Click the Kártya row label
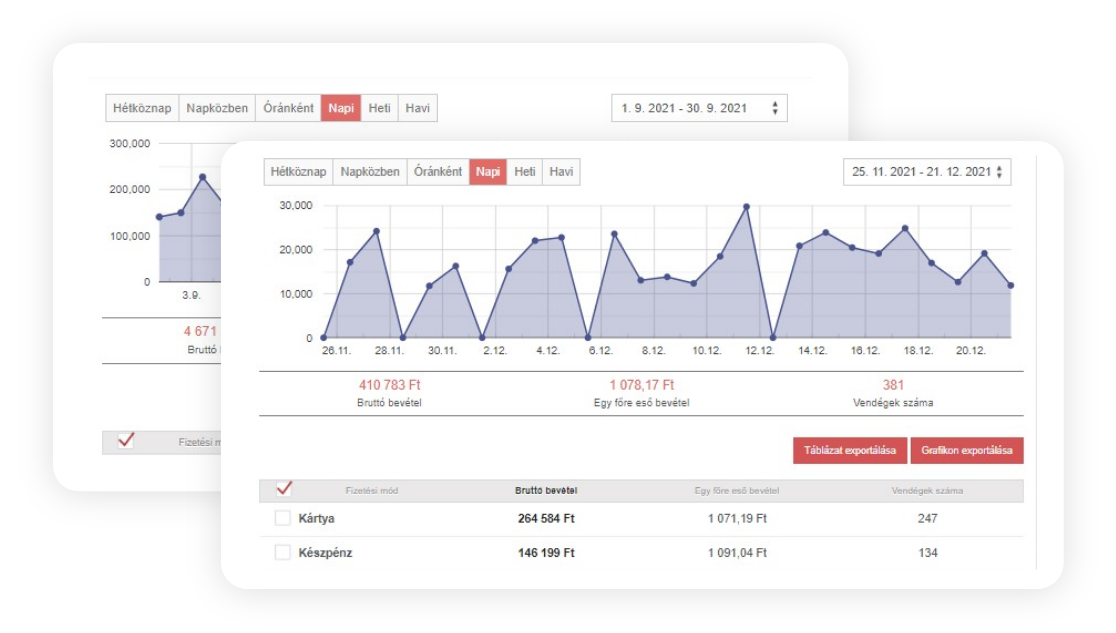This screenshot has height=633, width=1116. click(x=316, y=518)
